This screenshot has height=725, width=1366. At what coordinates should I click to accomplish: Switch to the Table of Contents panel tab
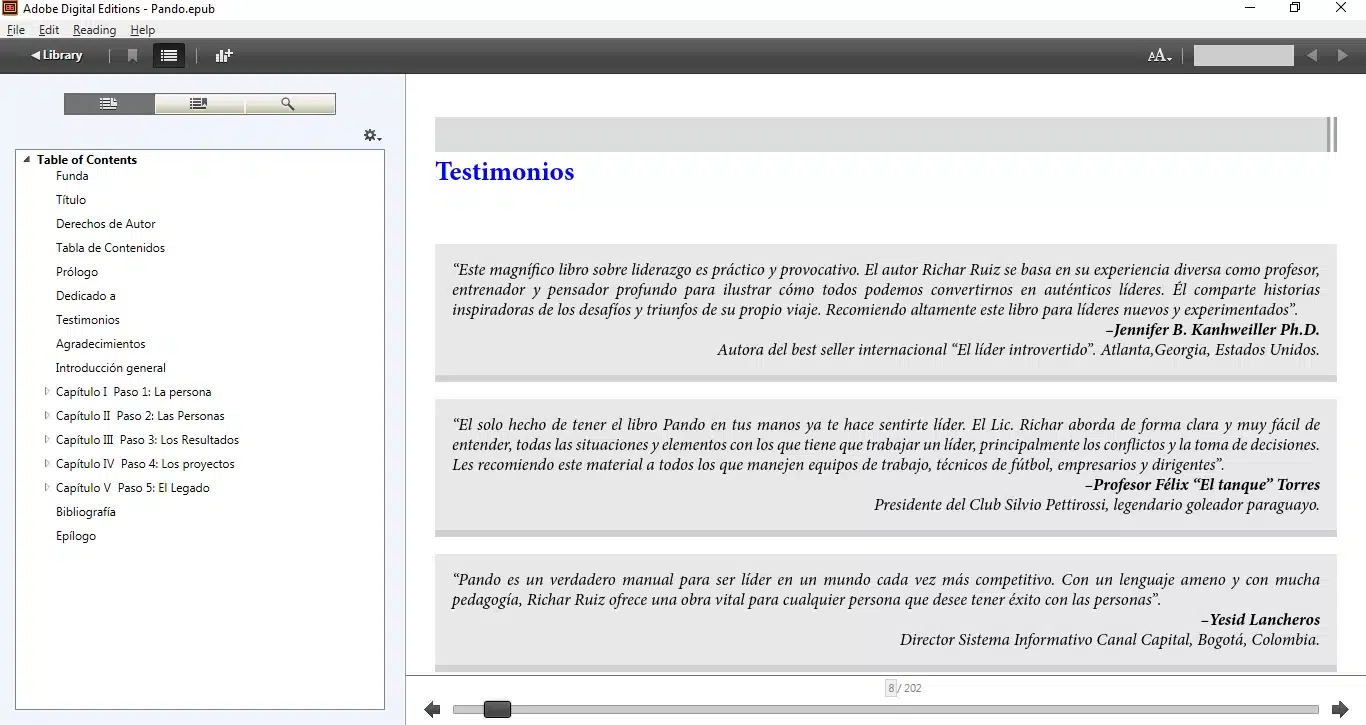(109, 104)
